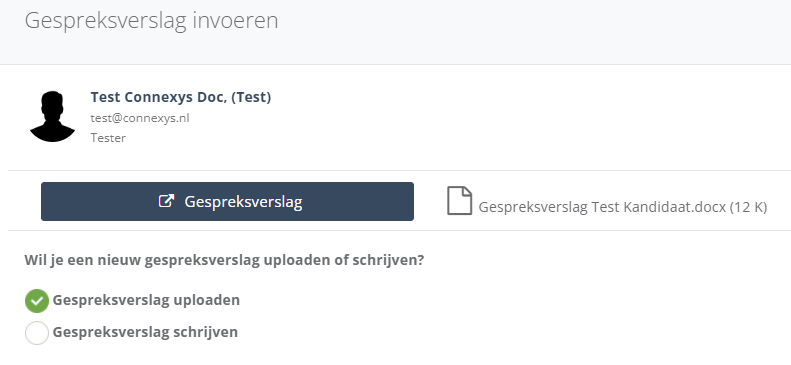Click the (12 K) file size text
Viewport: 791px width, 365px height.
pos(749,207)
